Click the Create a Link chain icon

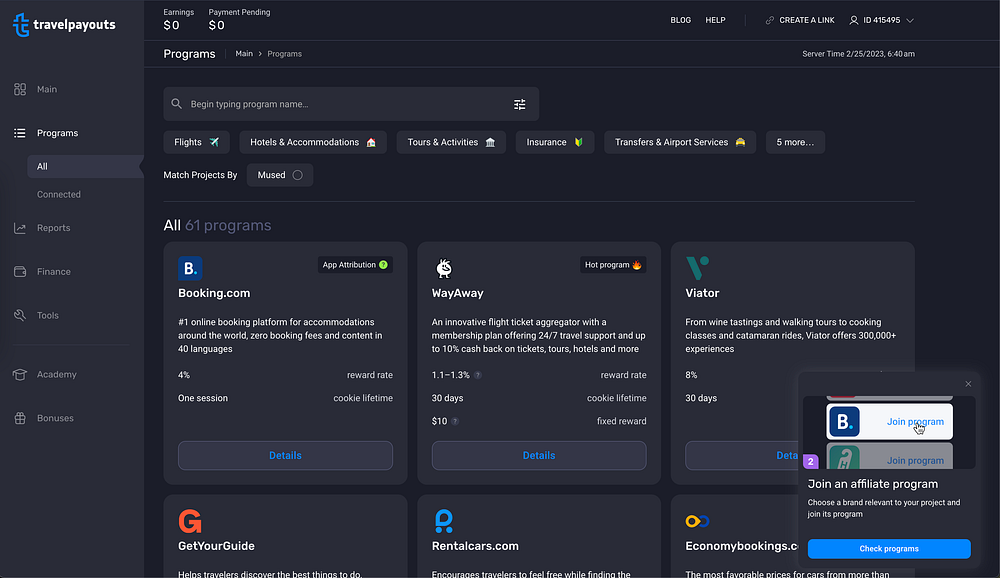[x=770, y=20]
